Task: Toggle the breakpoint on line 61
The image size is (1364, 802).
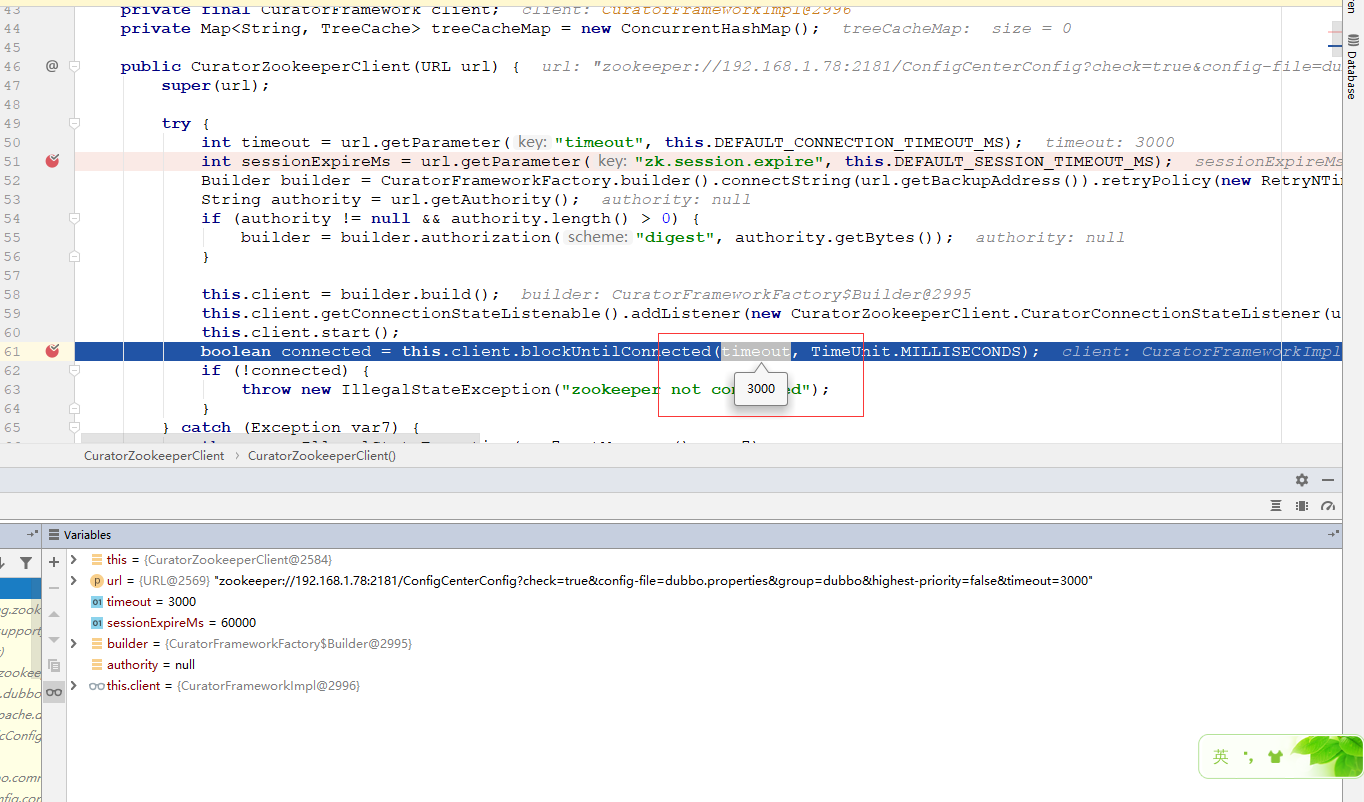Action: pyautogui.click(x=52, y=351)
